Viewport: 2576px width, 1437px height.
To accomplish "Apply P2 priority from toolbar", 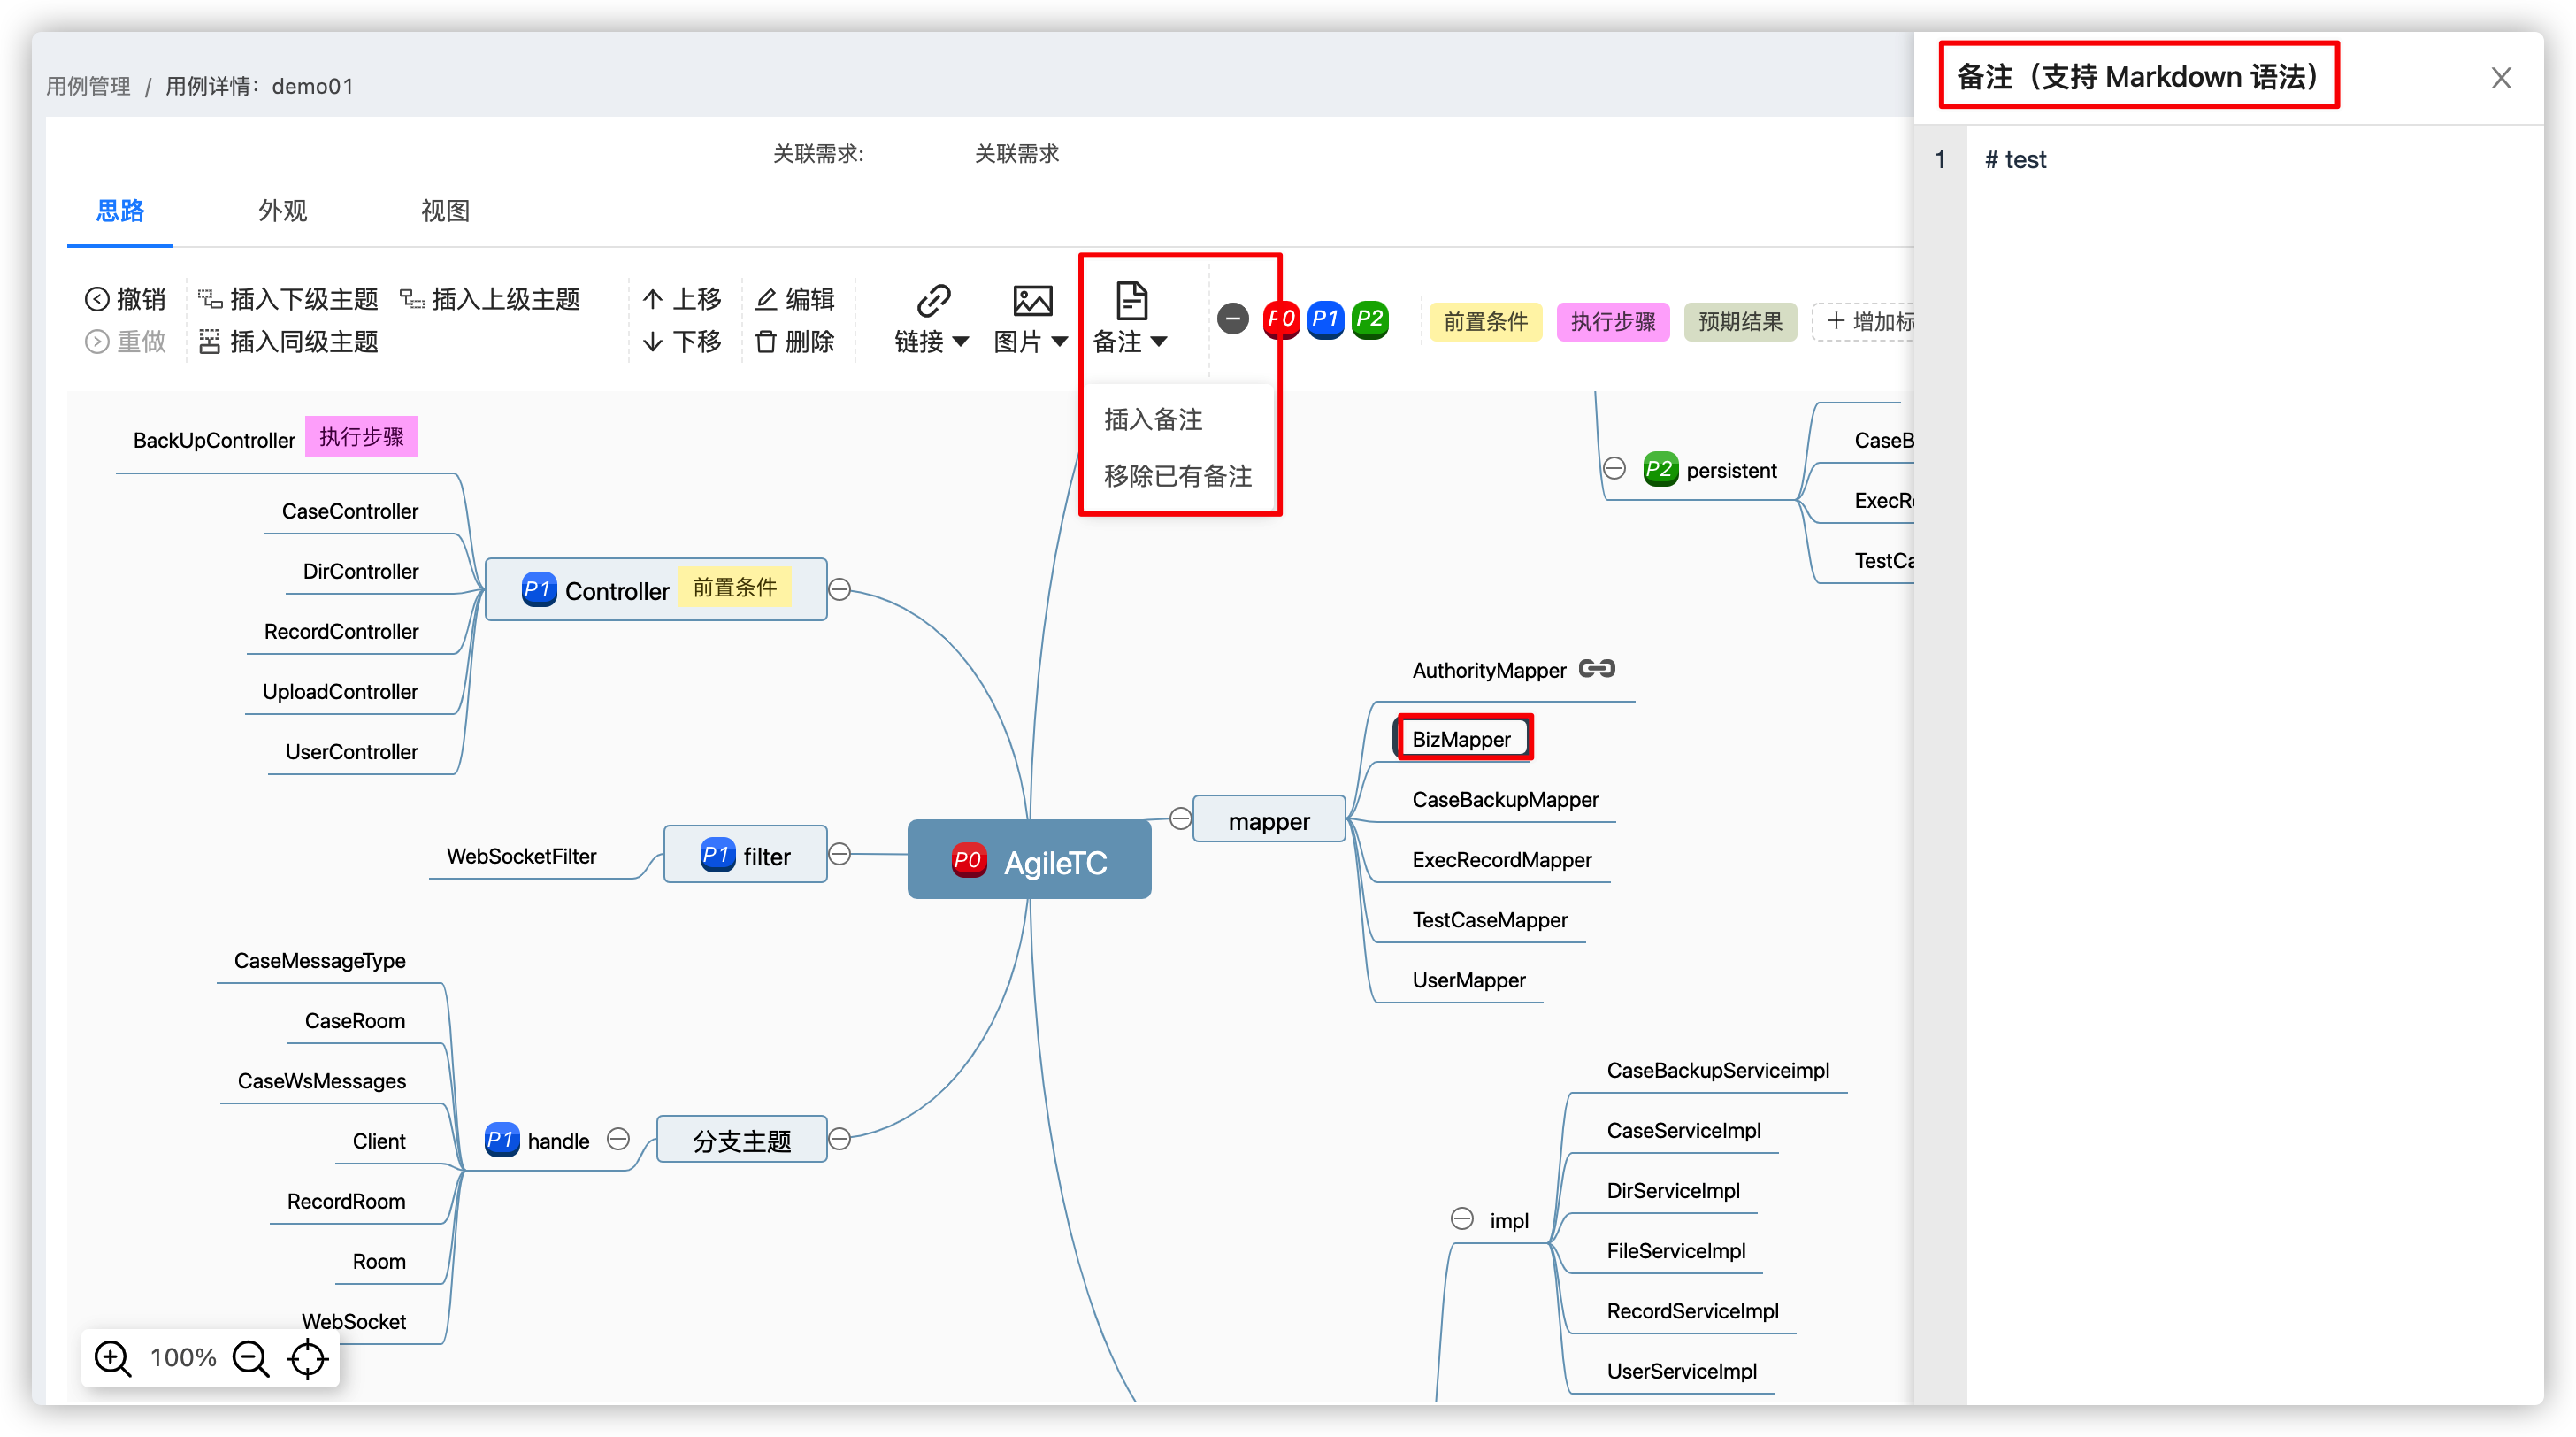I will [1370, 319].
